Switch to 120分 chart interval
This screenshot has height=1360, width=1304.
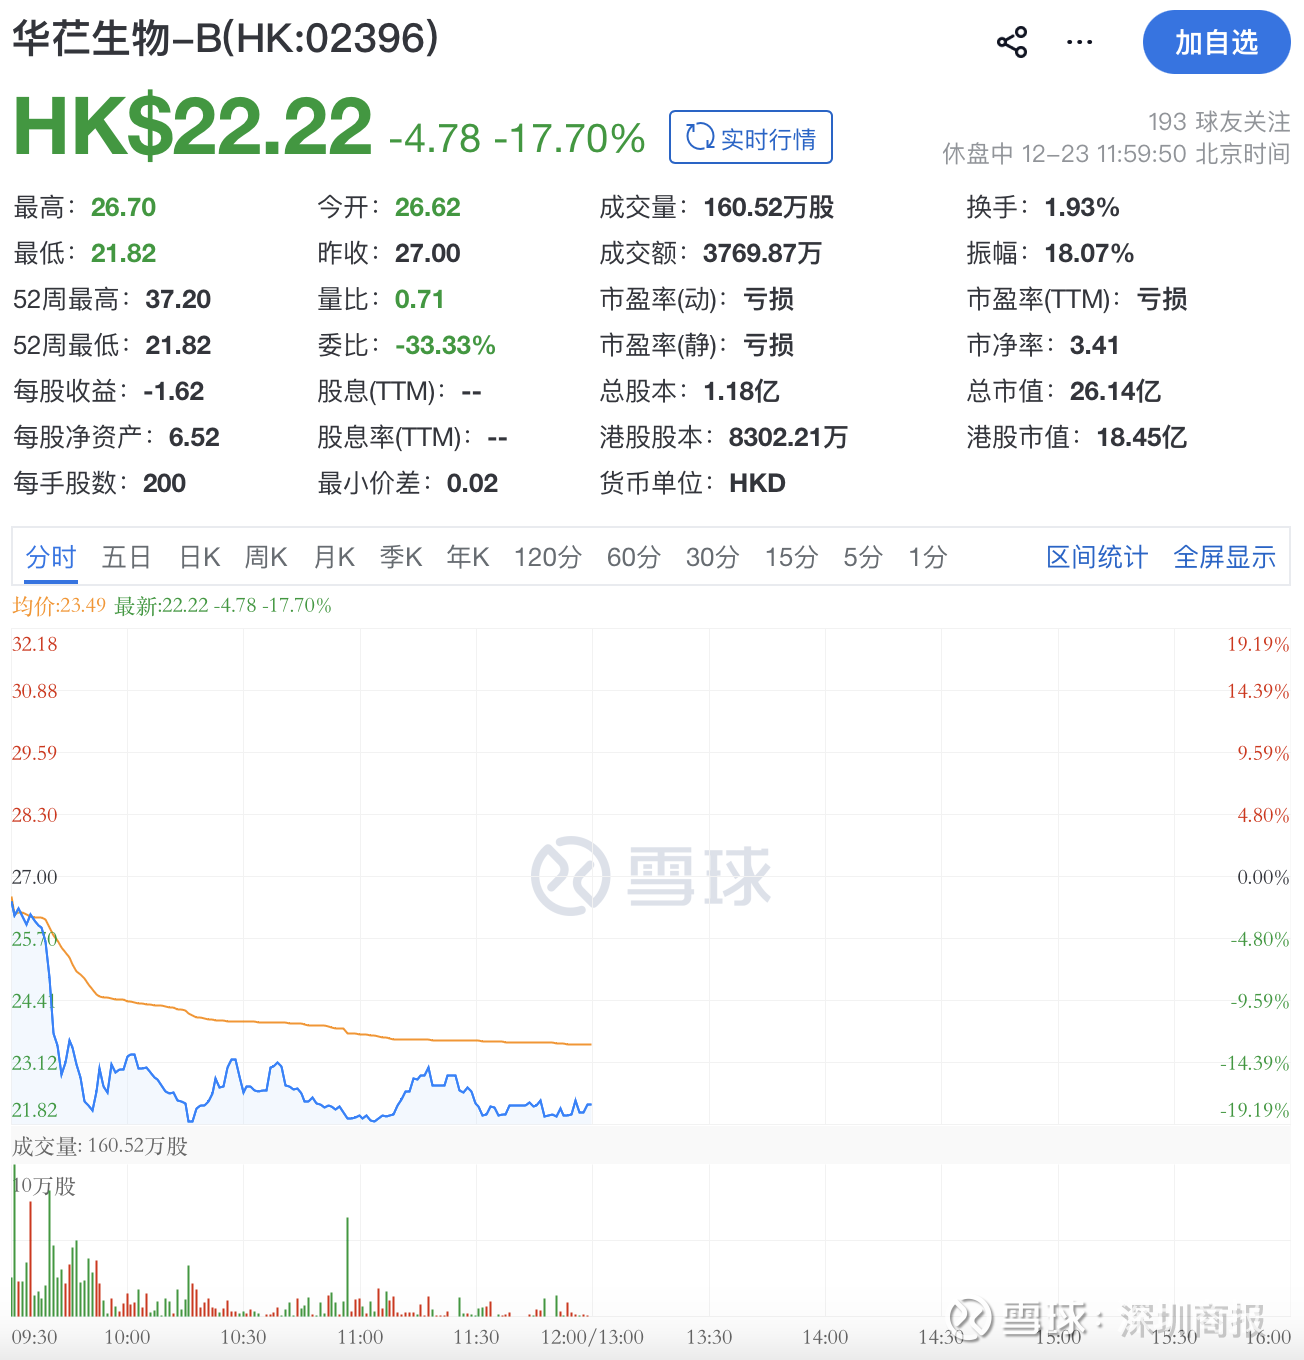click(x=548, y=557)
